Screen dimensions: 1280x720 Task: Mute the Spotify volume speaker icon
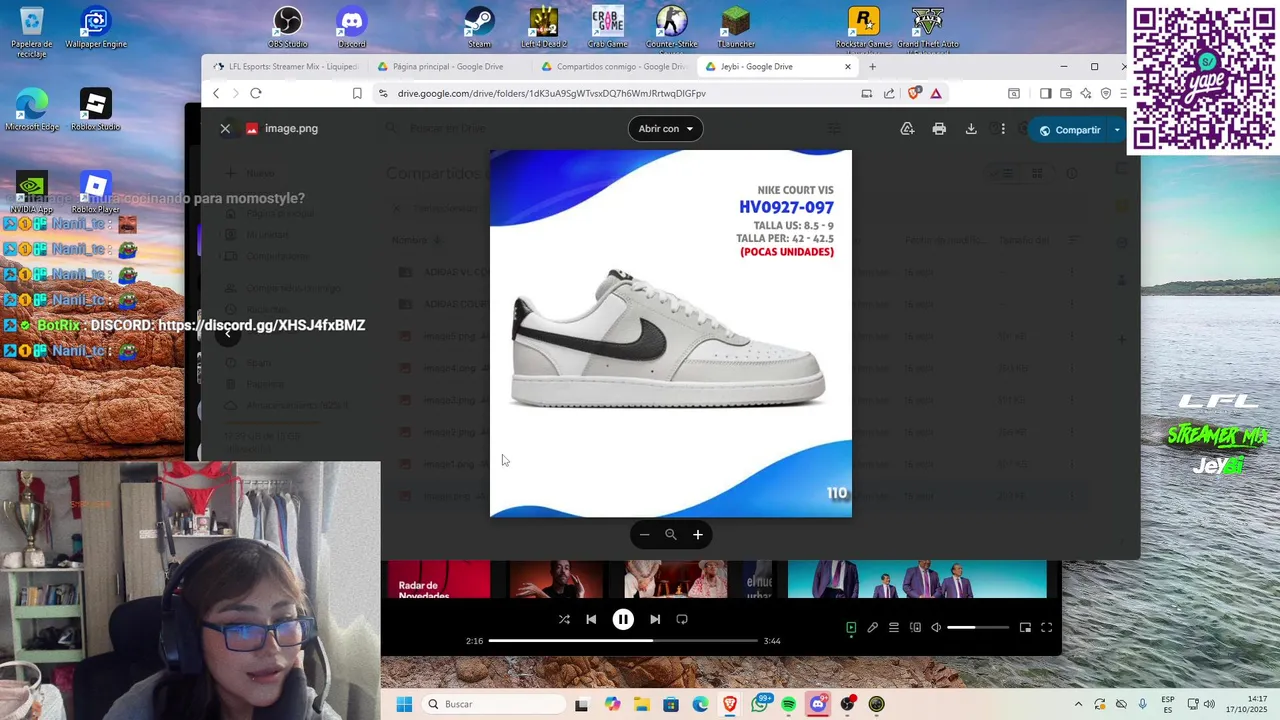[x=936, y=628]
